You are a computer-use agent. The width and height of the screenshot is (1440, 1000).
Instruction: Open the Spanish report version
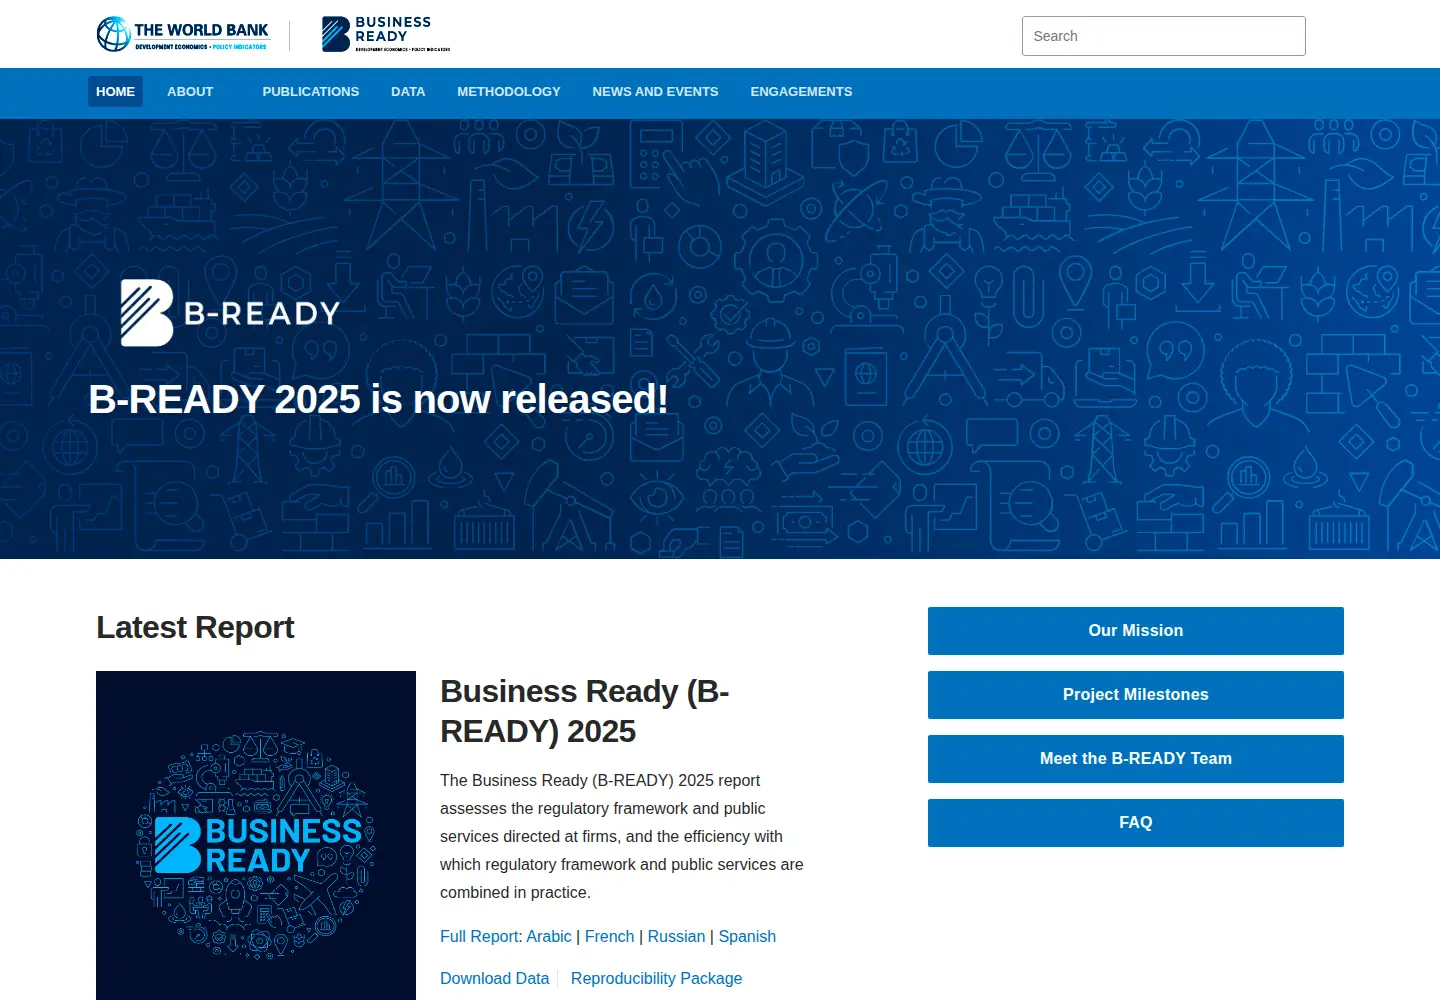pos(747,936)
